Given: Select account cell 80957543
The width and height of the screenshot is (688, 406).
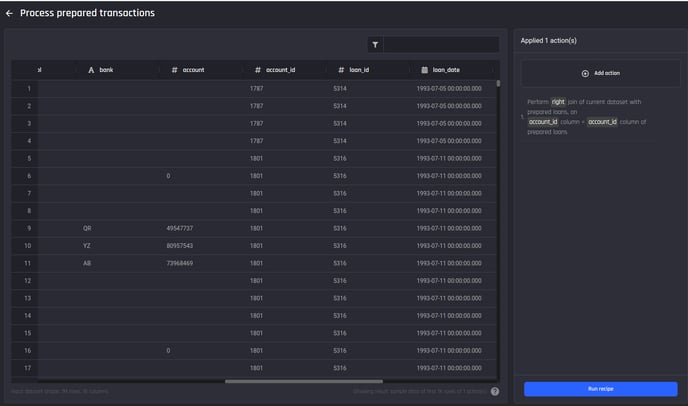Looking at the screenshot, I should (x=179, y=246).
